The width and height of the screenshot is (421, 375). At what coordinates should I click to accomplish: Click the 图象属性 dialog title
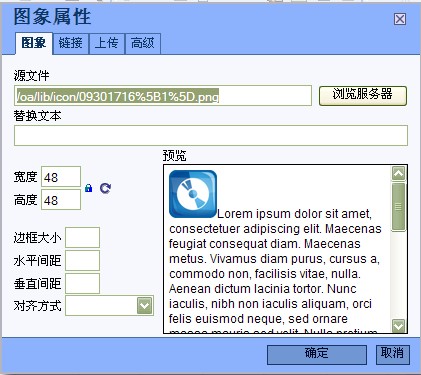click(x=52, y=17)
